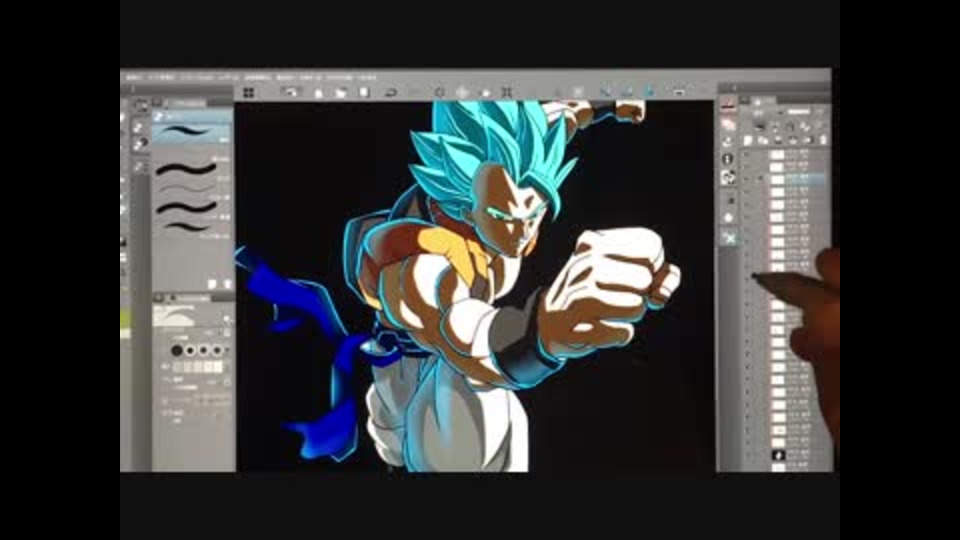This screenshot has width=960, height=540.
Task: Open the dropdown arrow after brush size dots
Action: [x=227, y=350]
